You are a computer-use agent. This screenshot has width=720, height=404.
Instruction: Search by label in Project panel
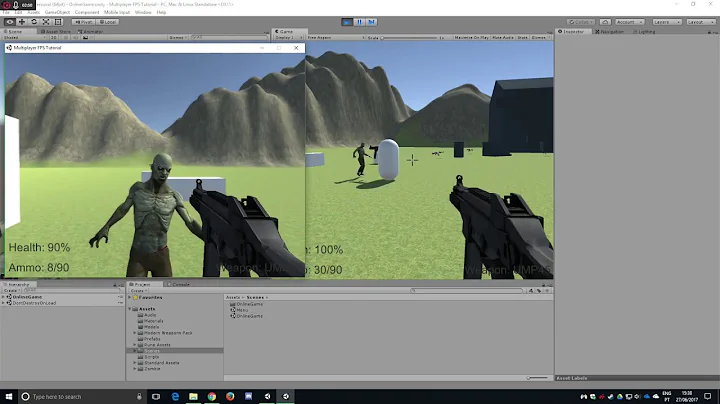pyautogui.click(x=539, y=291)
